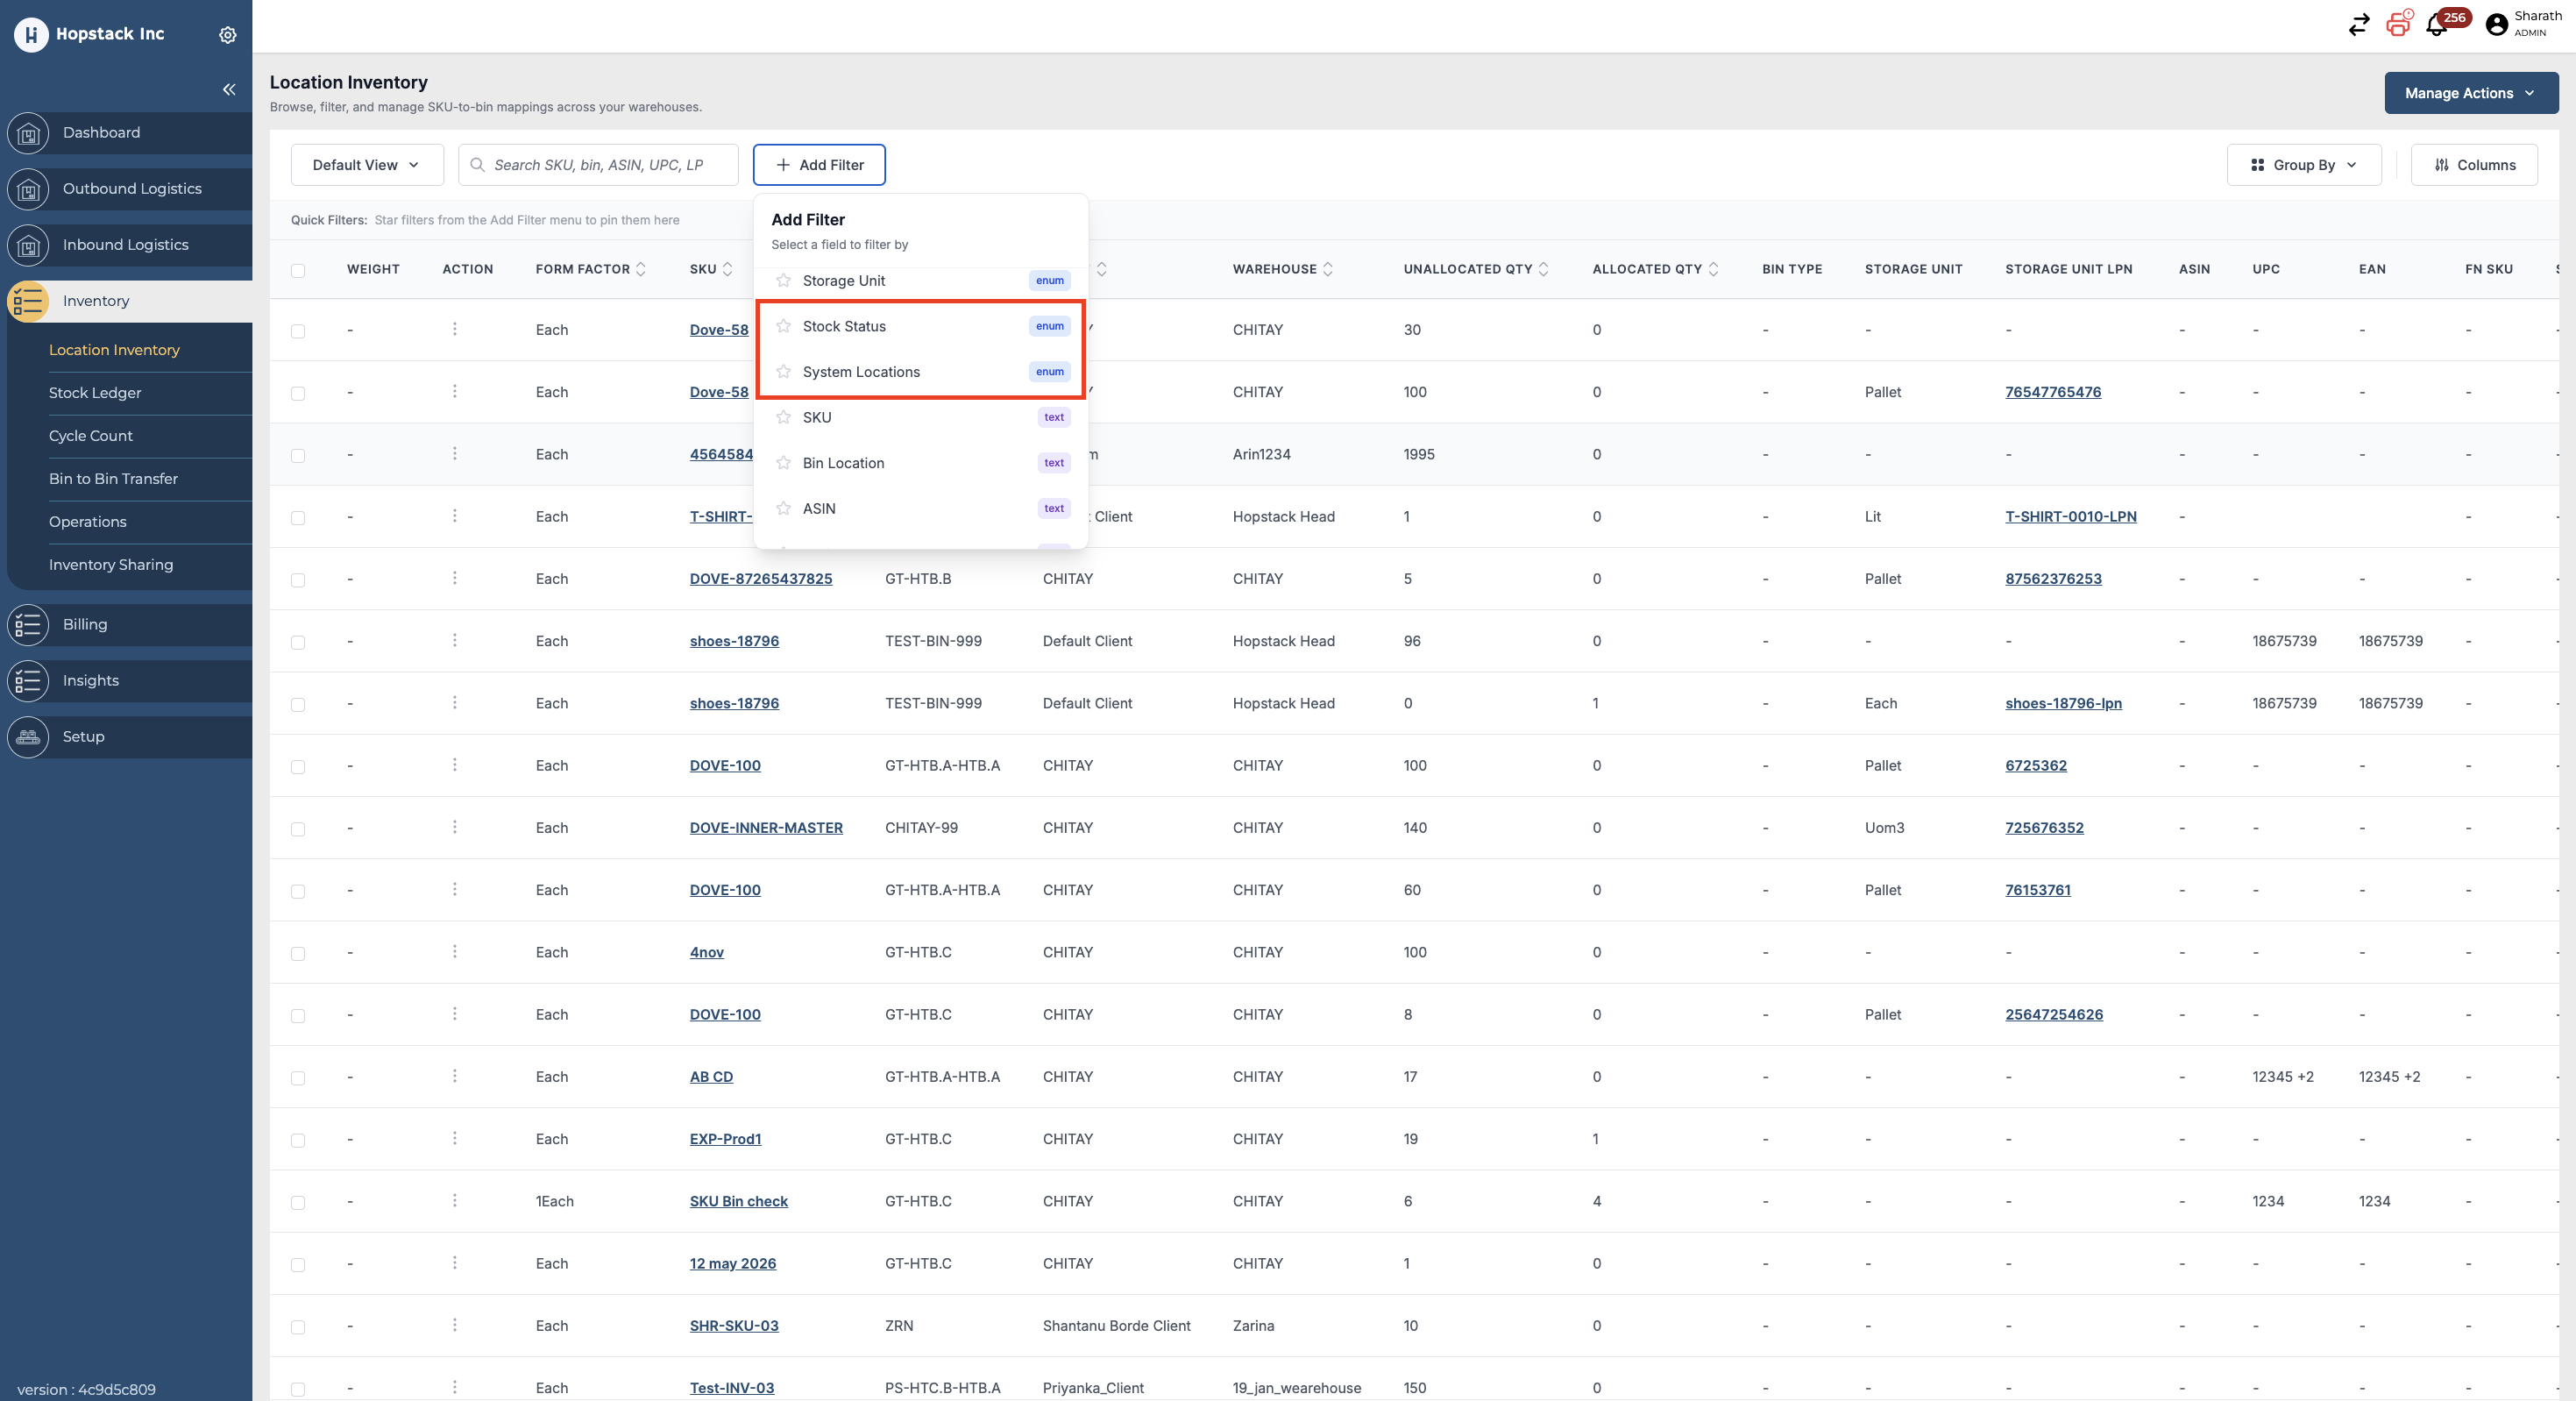The height and width of the screenshot is (1401, 2576).
Task: Click the Add Filter button
Action: click(x=819, y=165)
